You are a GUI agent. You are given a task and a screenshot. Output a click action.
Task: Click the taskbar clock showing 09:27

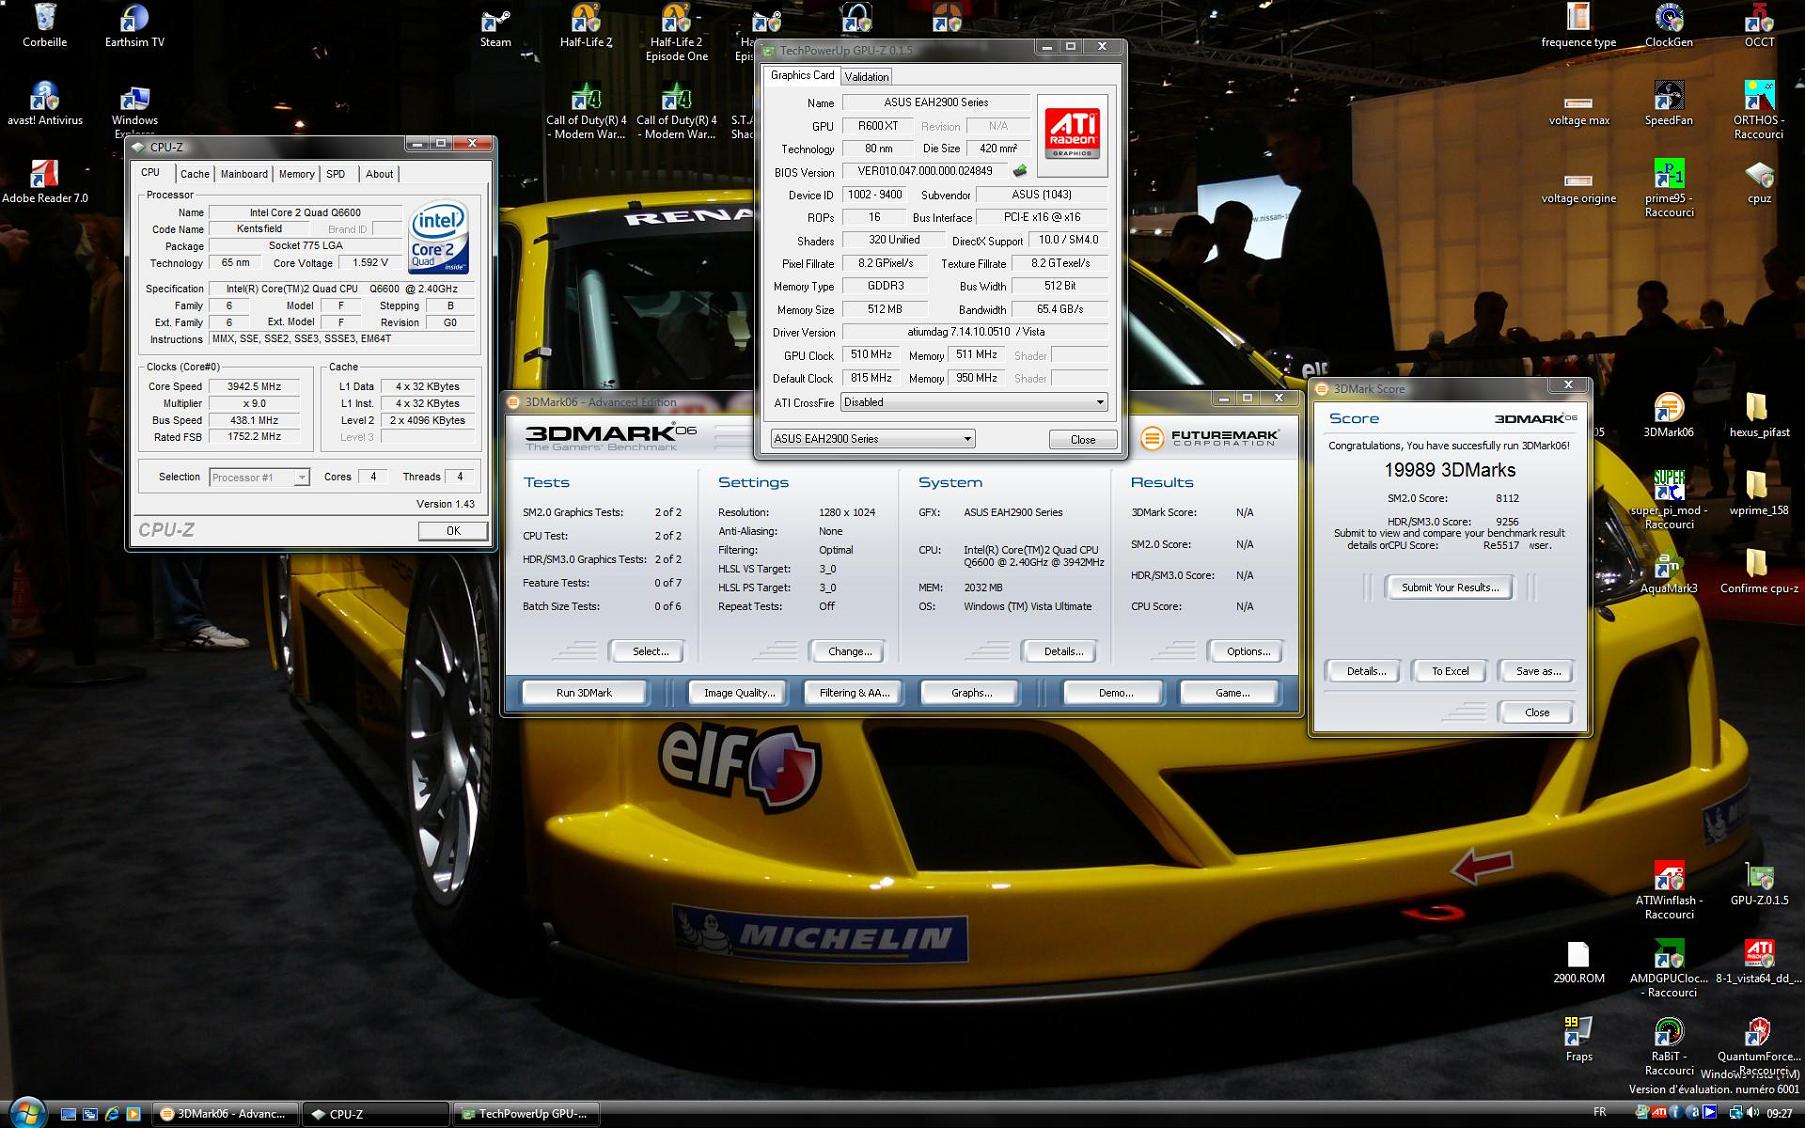pos(1779,1113)
